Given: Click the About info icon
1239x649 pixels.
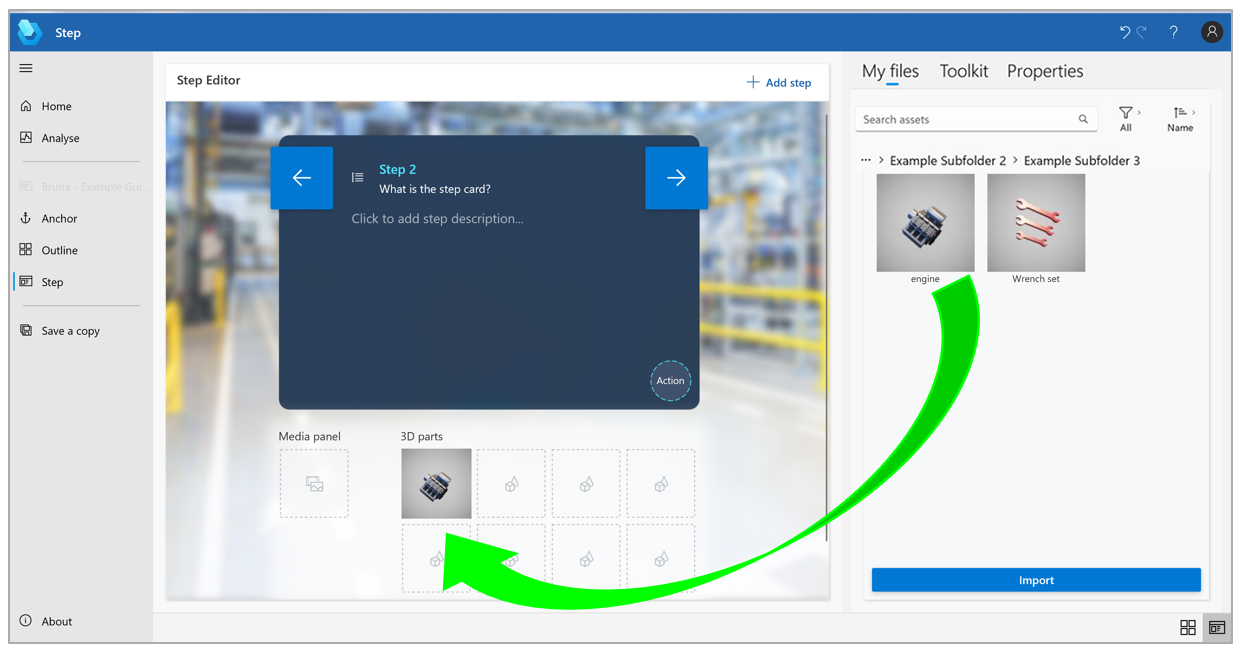Looking at the screenshot, I should 26,621.
